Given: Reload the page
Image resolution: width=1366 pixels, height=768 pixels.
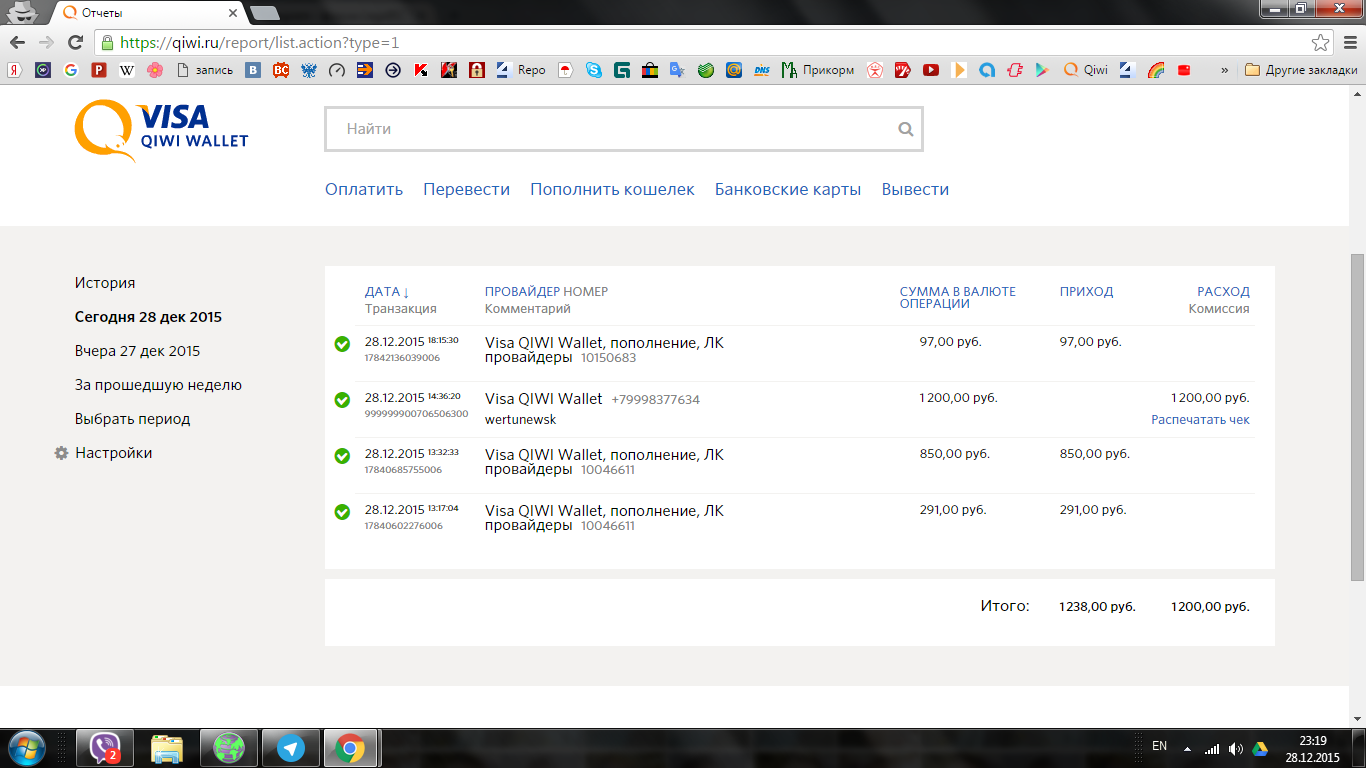Looking at the screenshot, I should [x=75, y=43].
